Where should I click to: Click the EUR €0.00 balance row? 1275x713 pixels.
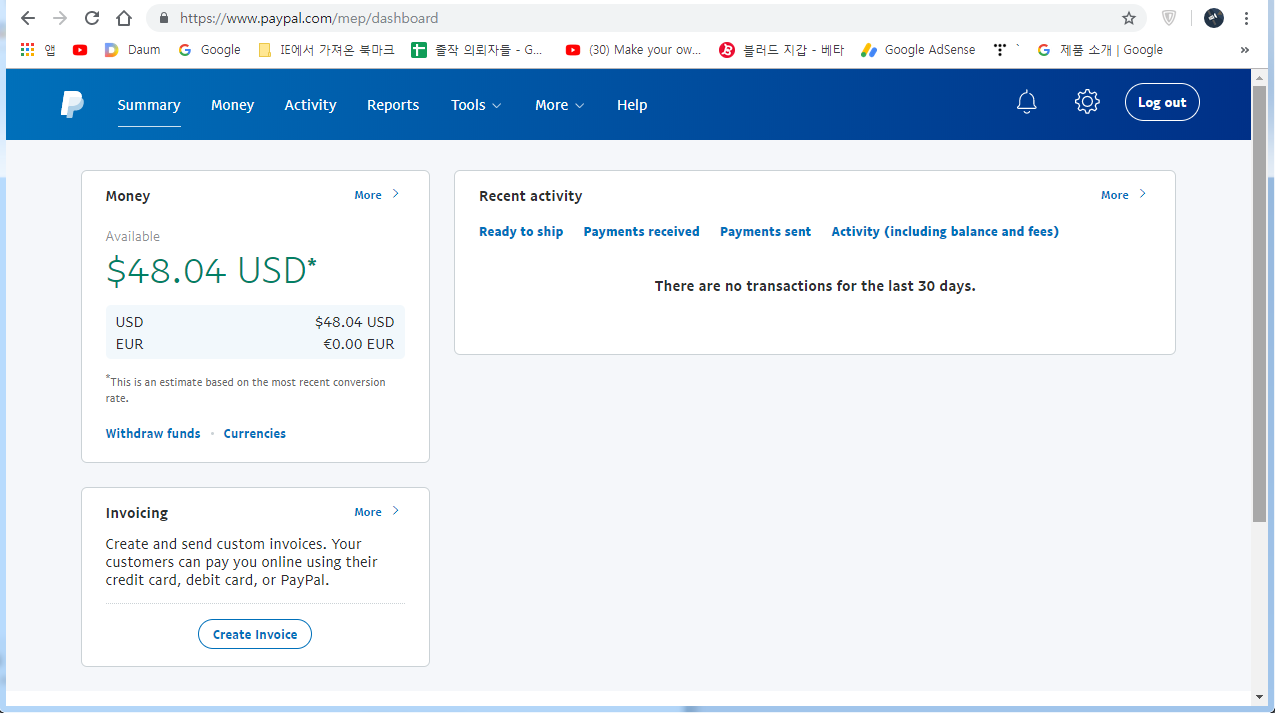tap(255, 344)
